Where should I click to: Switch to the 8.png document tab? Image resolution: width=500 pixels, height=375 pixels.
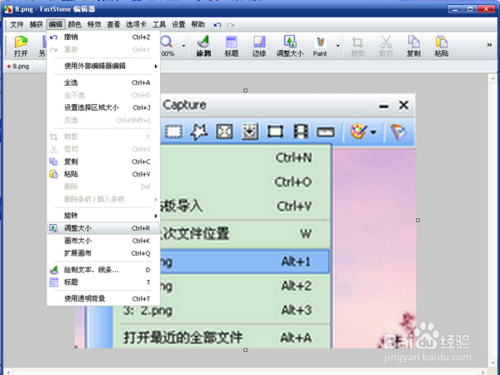click(x=19, y=66)
